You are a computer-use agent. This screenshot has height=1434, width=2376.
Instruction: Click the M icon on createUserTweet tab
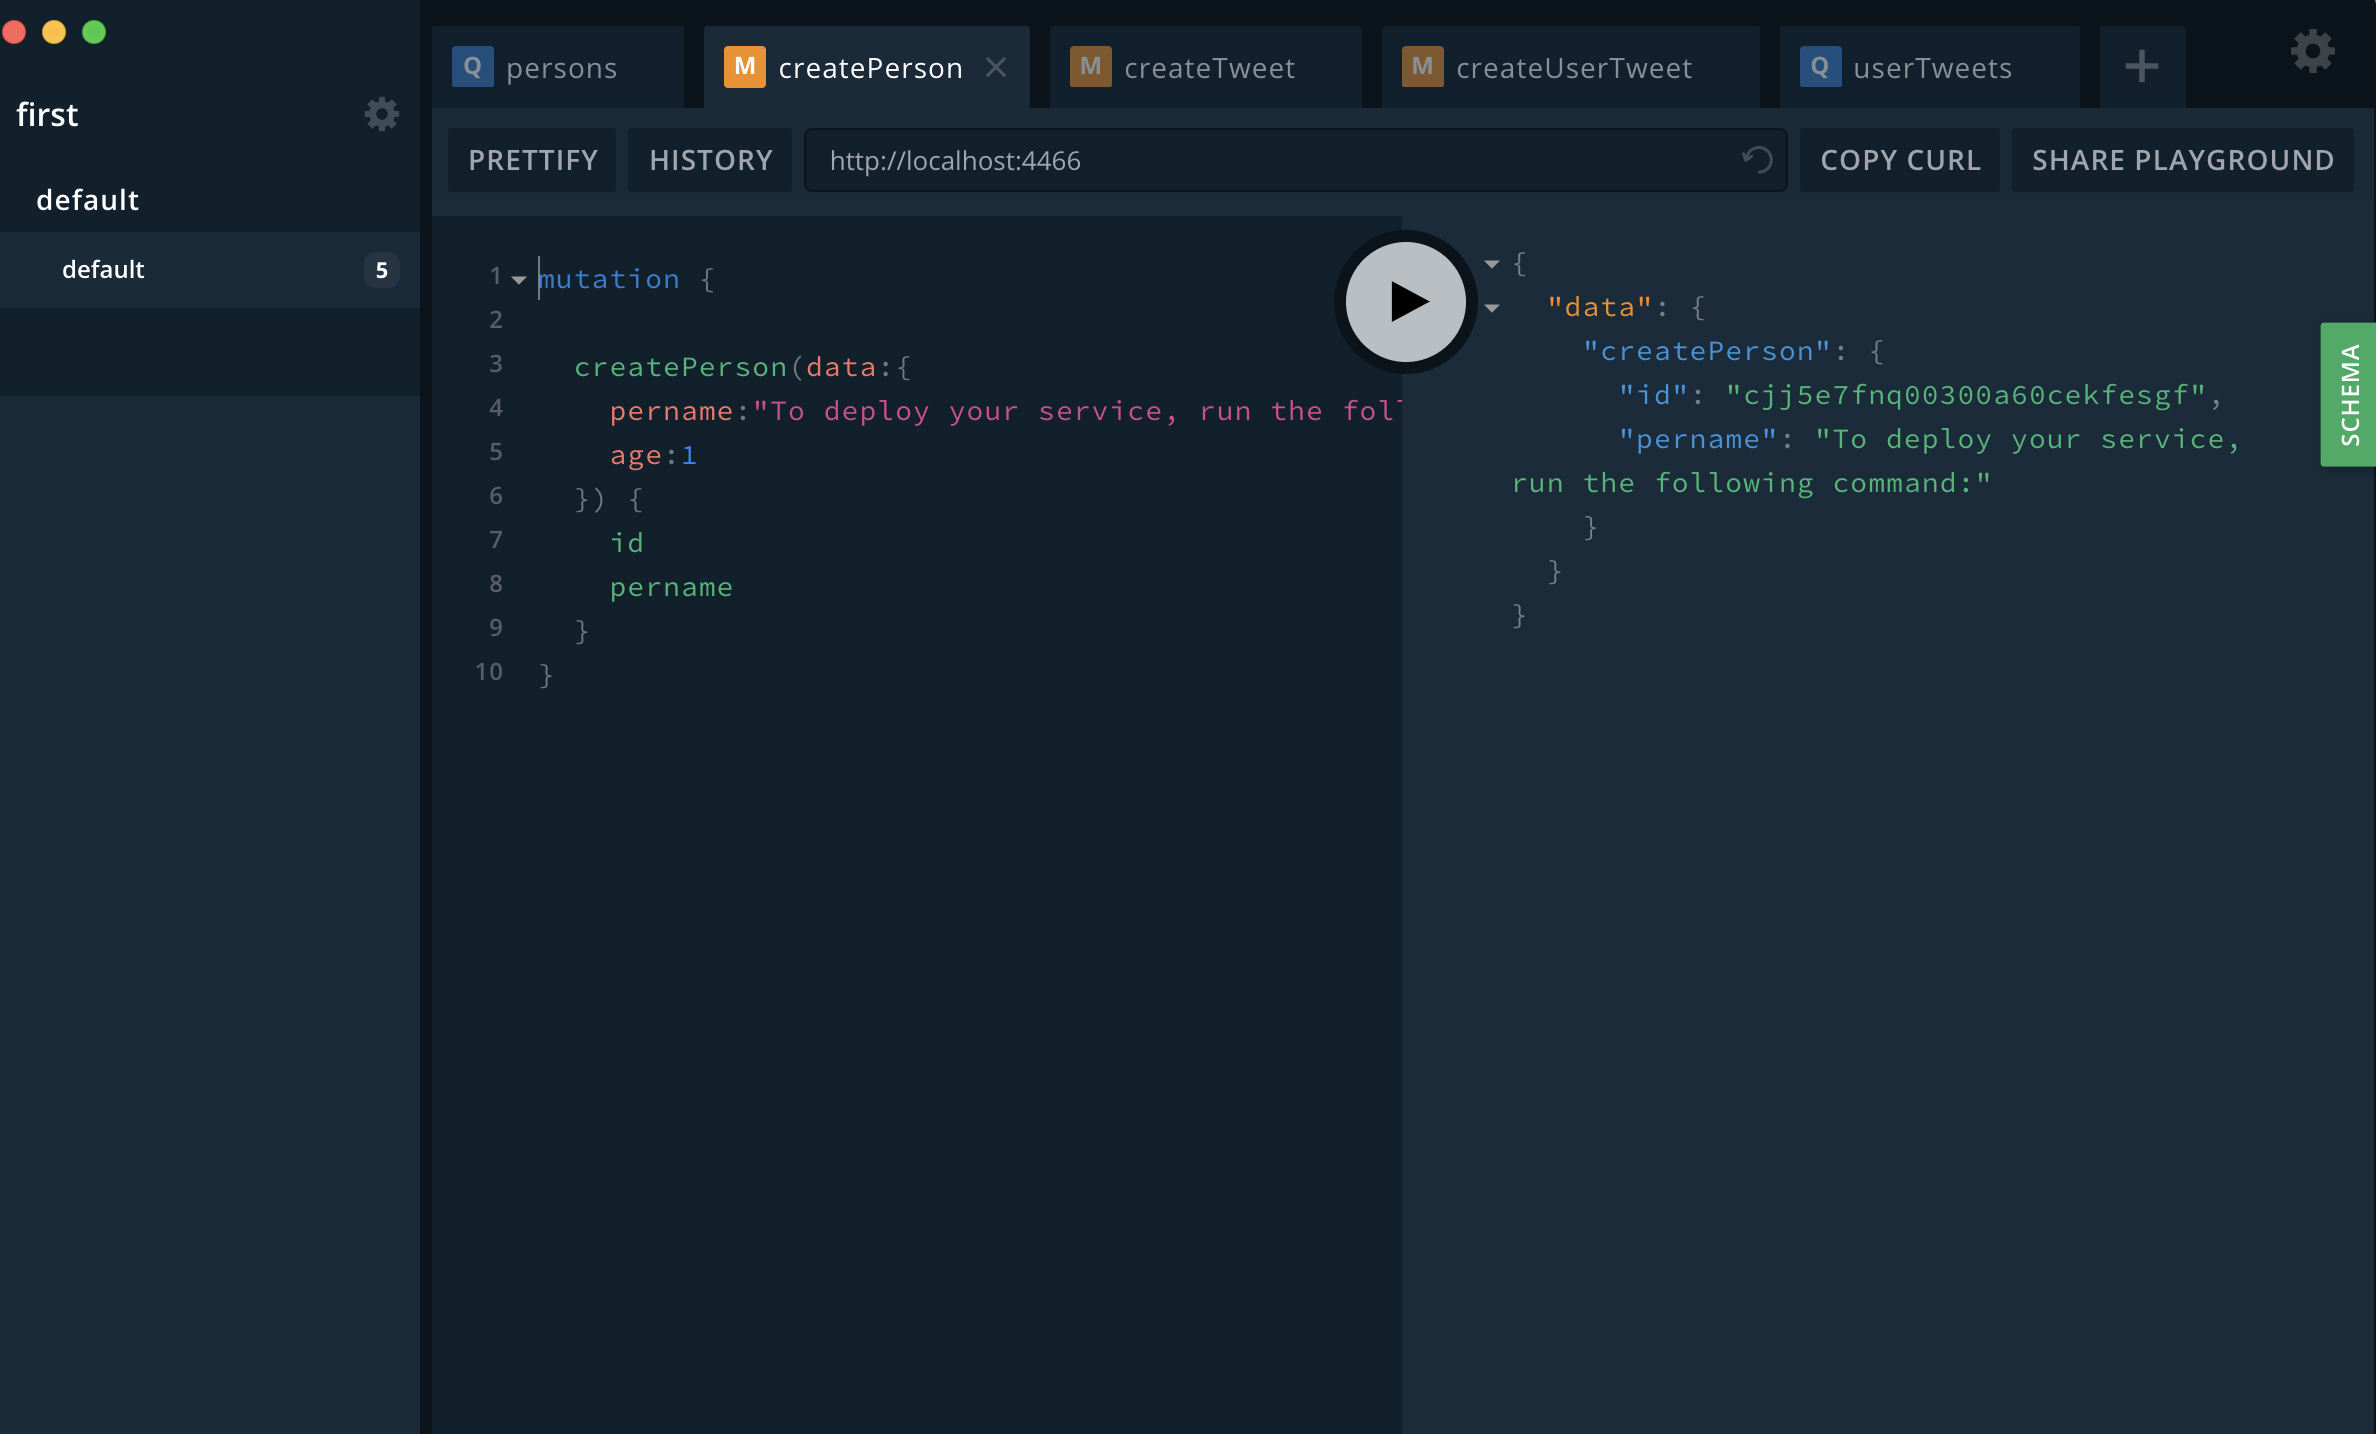point(1421,67)
